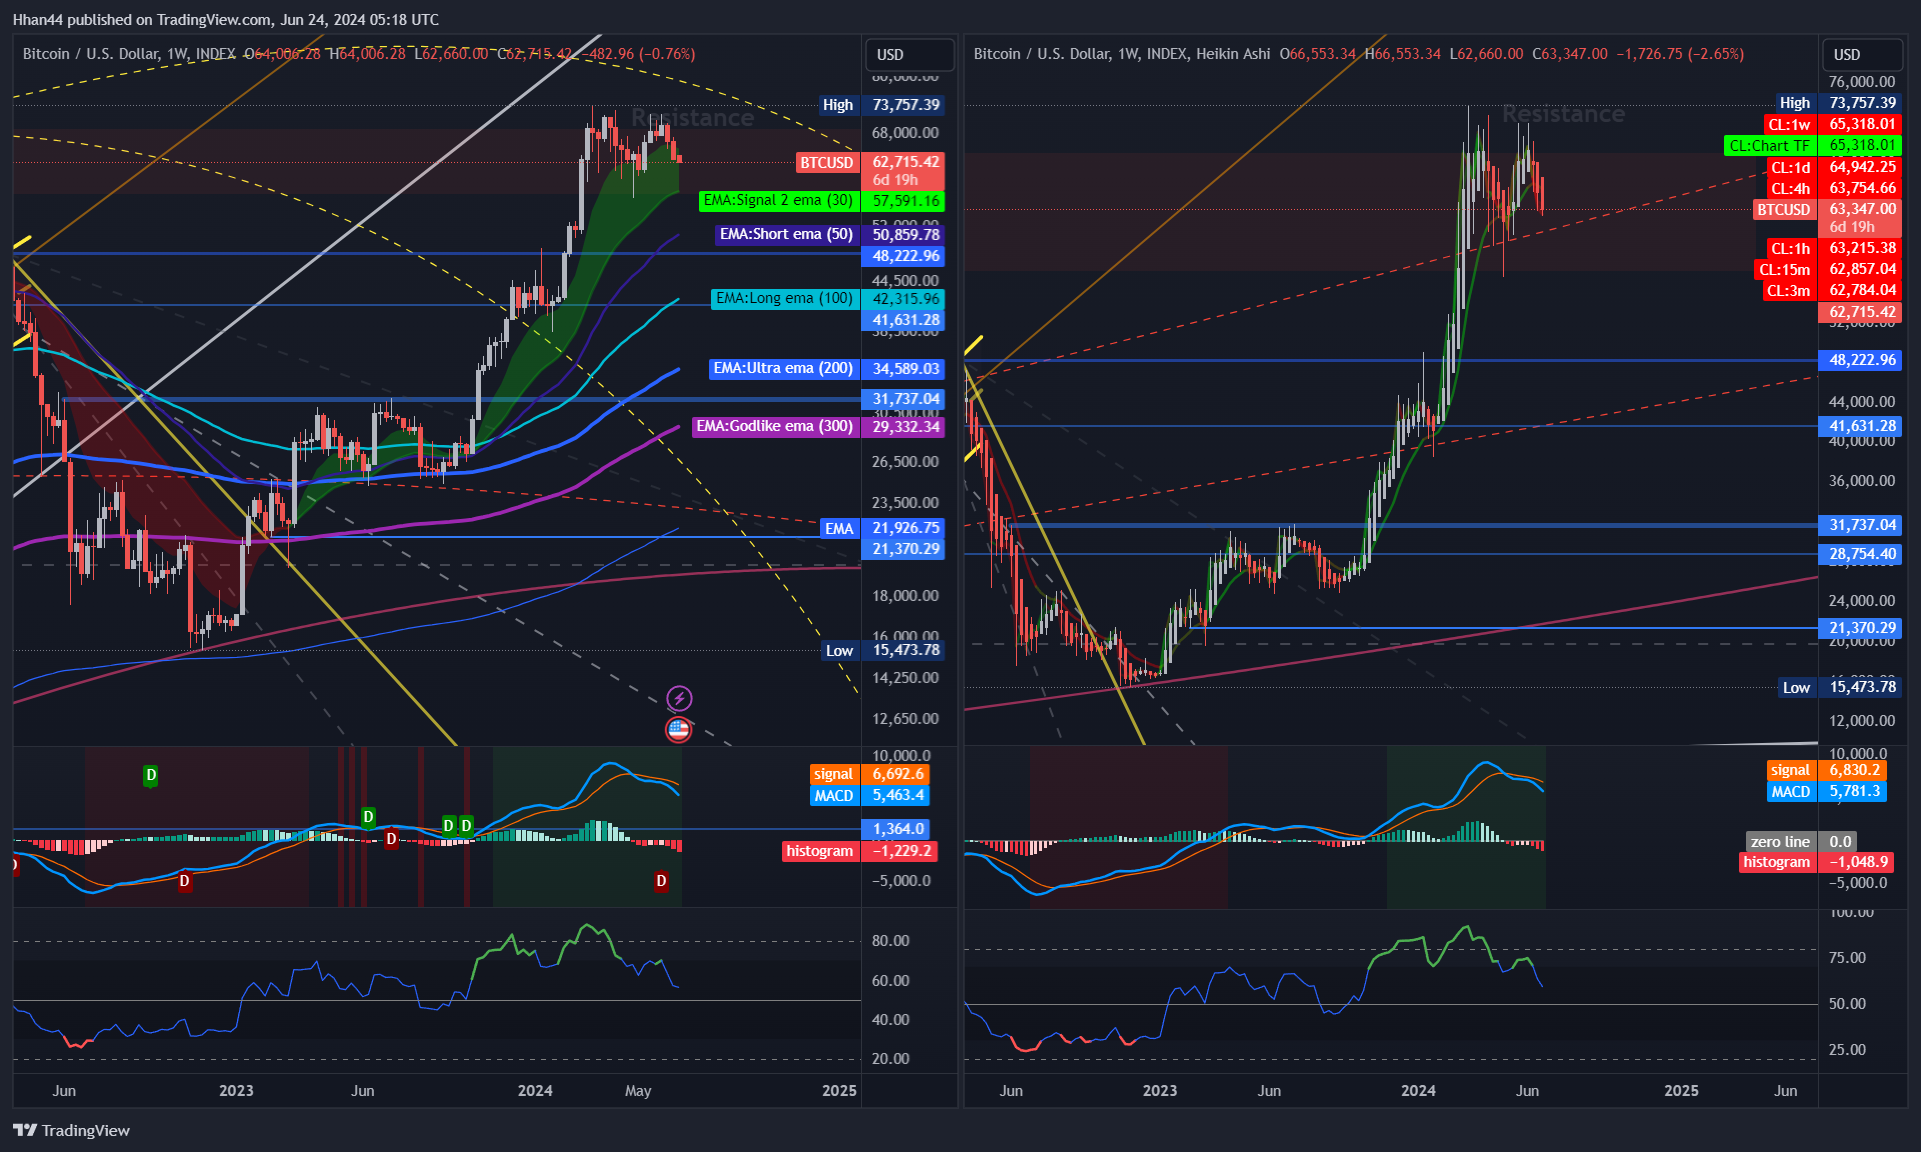
Task: Click right chart histogram −1,048.9 label
Action: pyautogui.click(x=1816, y=862)
